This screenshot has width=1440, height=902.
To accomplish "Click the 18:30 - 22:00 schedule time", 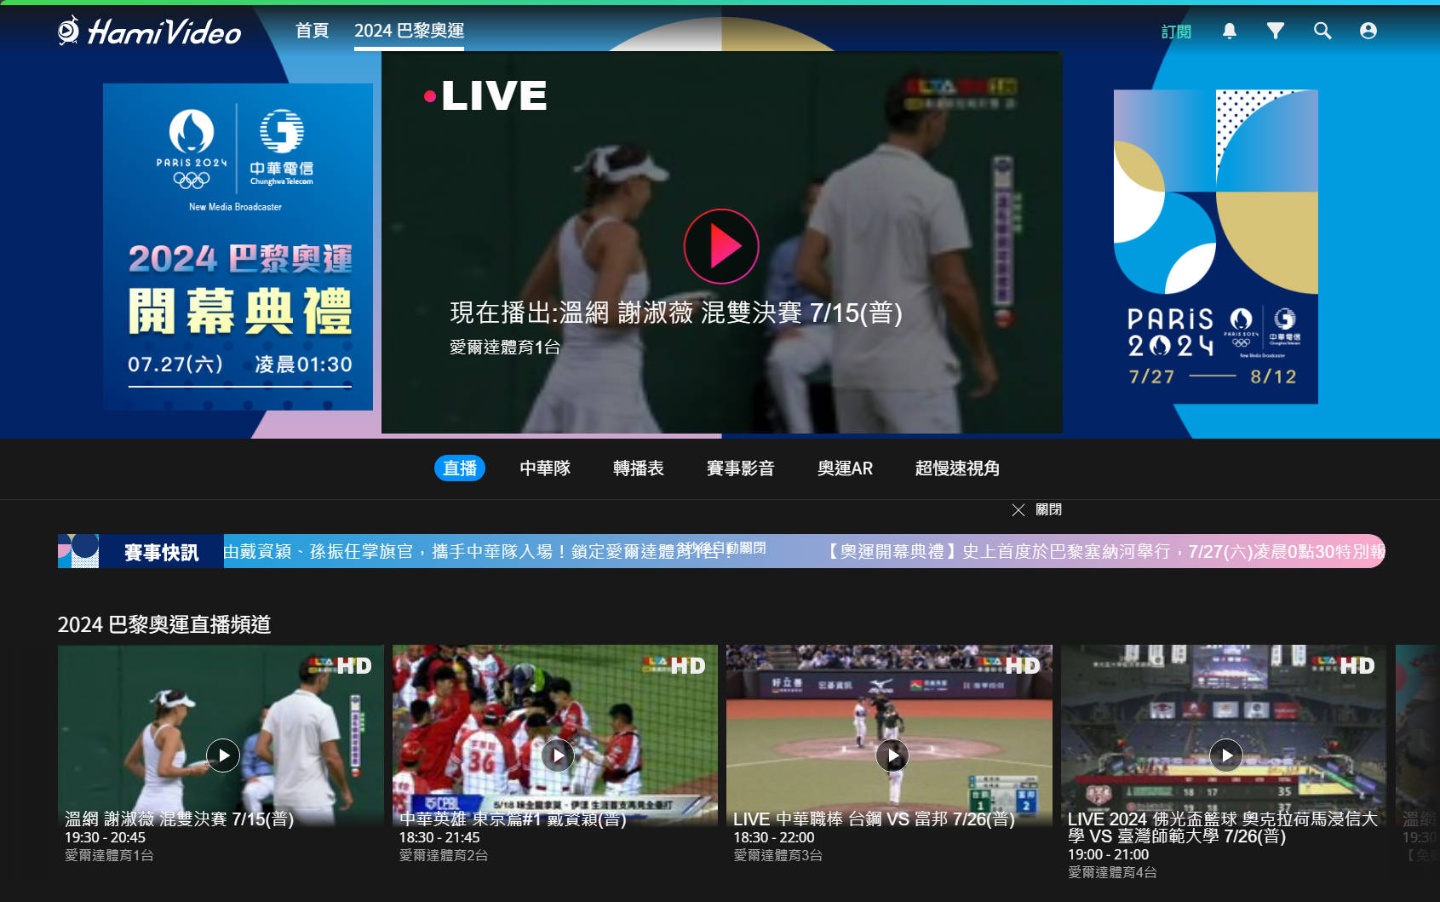I will pyautogui.click(x=773, y=838).
